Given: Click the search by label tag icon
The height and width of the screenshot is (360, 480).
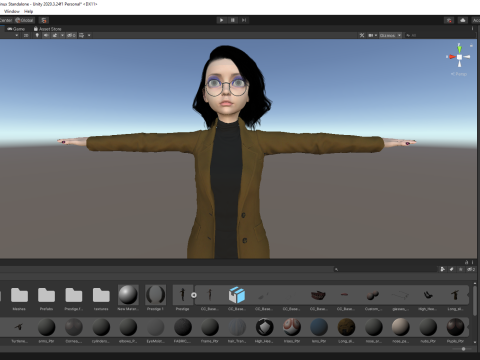Looking at the screenshot, I should coord(452,269).
